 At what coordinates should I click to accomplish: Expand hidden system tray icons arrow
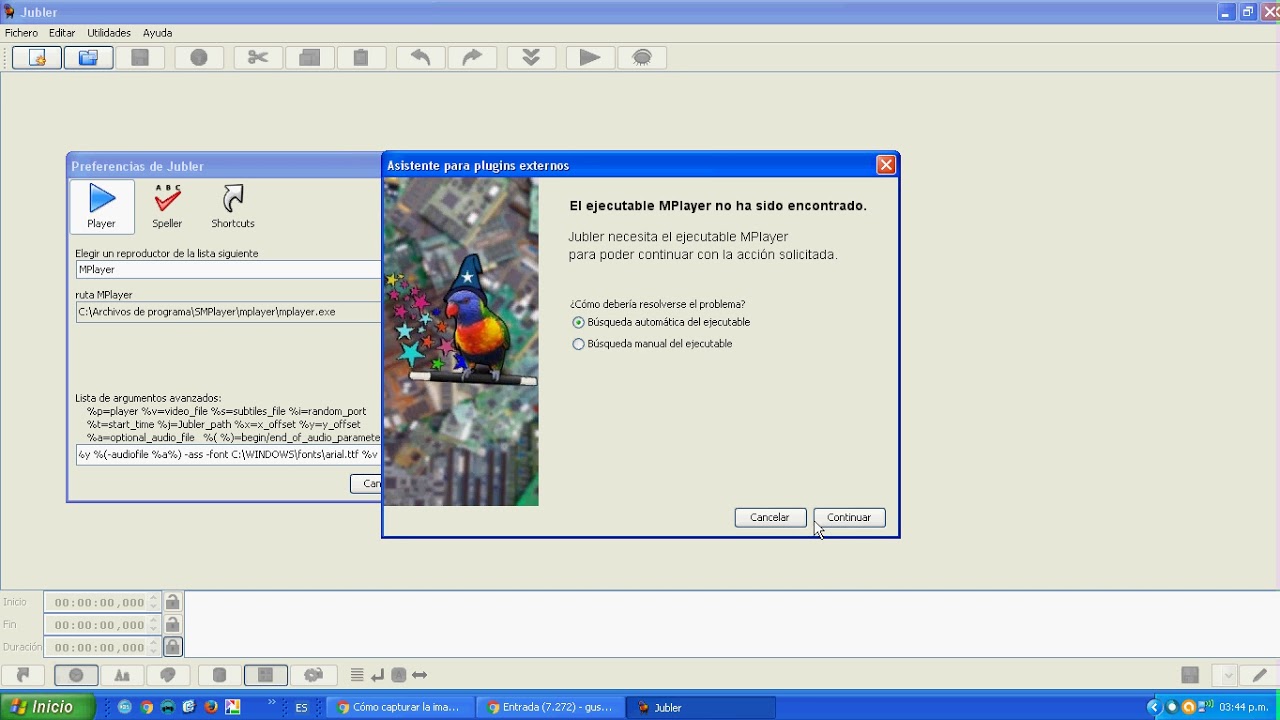click(1154, 707)
